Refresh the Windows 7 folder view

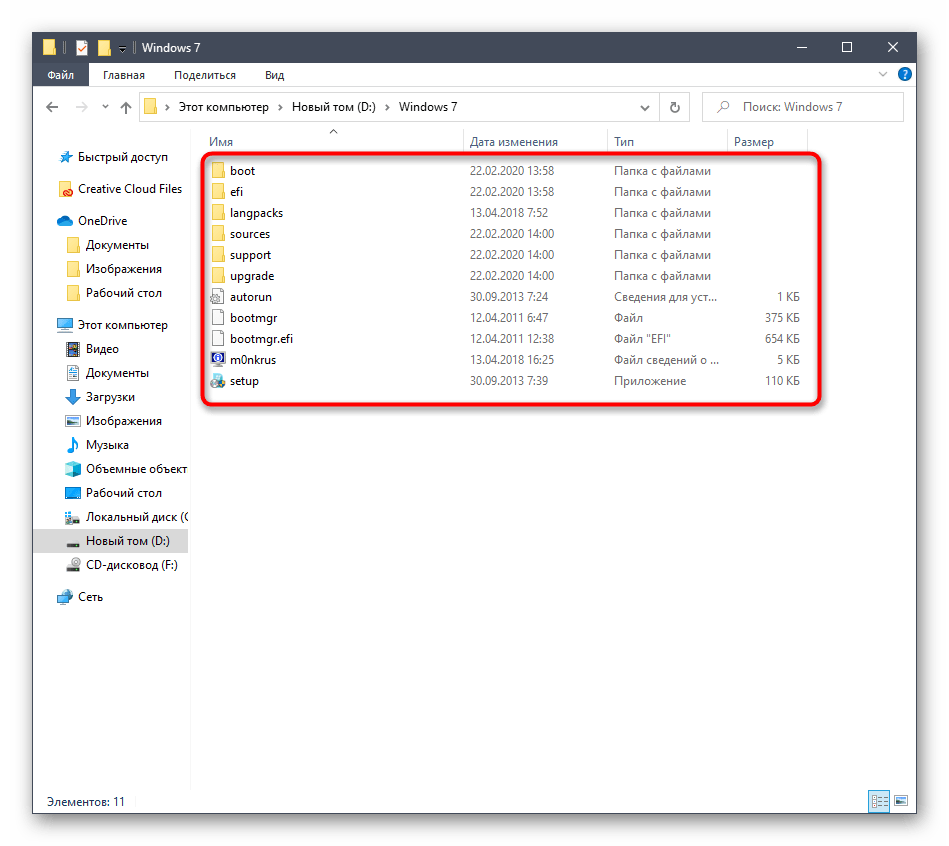[674, 107]
